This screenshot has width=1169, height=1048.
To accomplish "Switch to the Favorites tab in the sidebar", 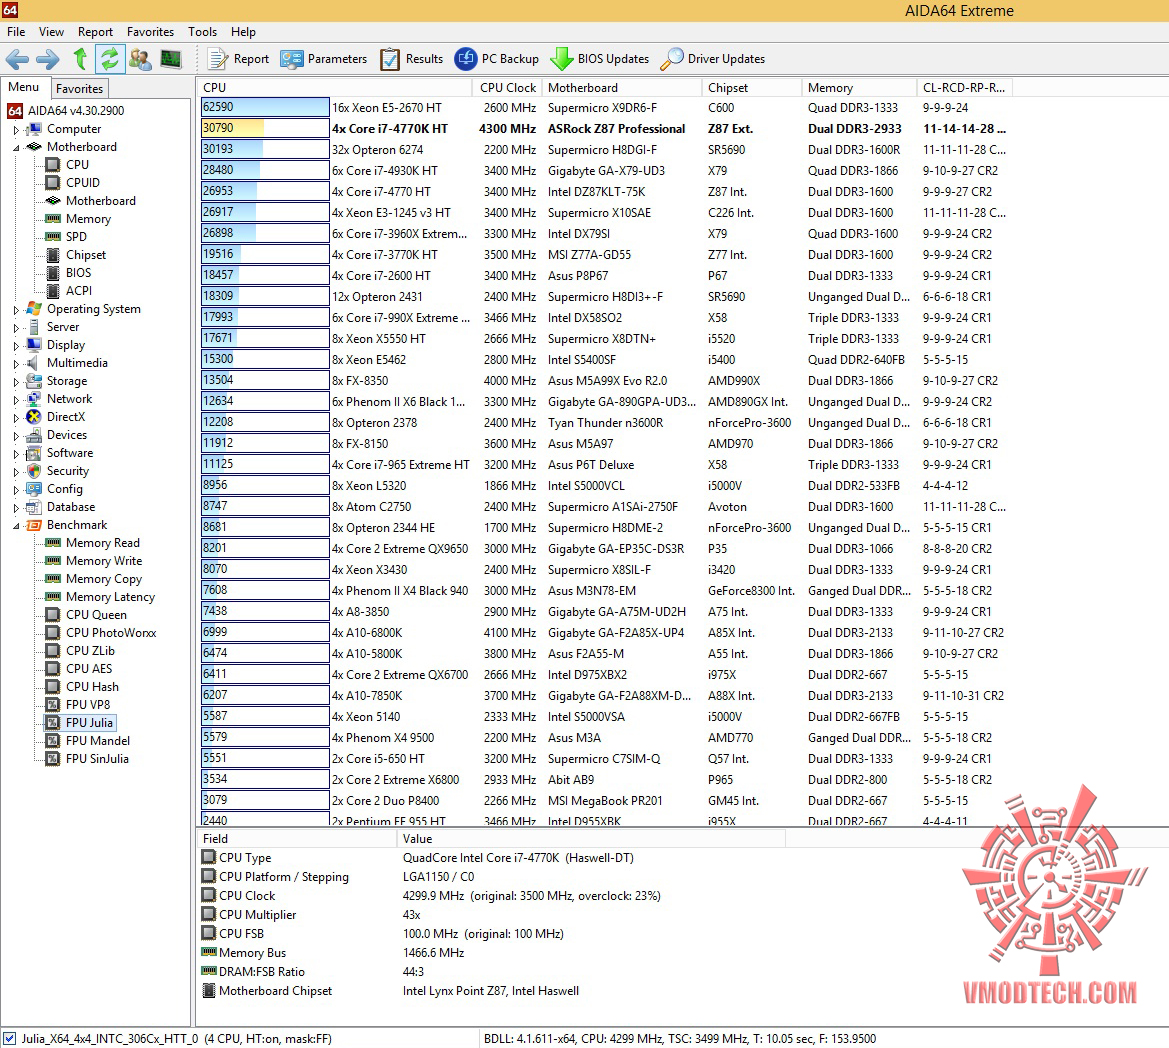I will point(79,89).
